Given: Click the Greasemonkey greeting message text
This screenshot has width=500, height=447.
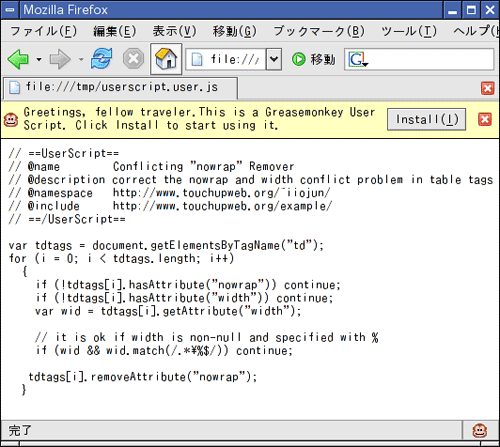Looking at the screenshot, I should point(199,119).
